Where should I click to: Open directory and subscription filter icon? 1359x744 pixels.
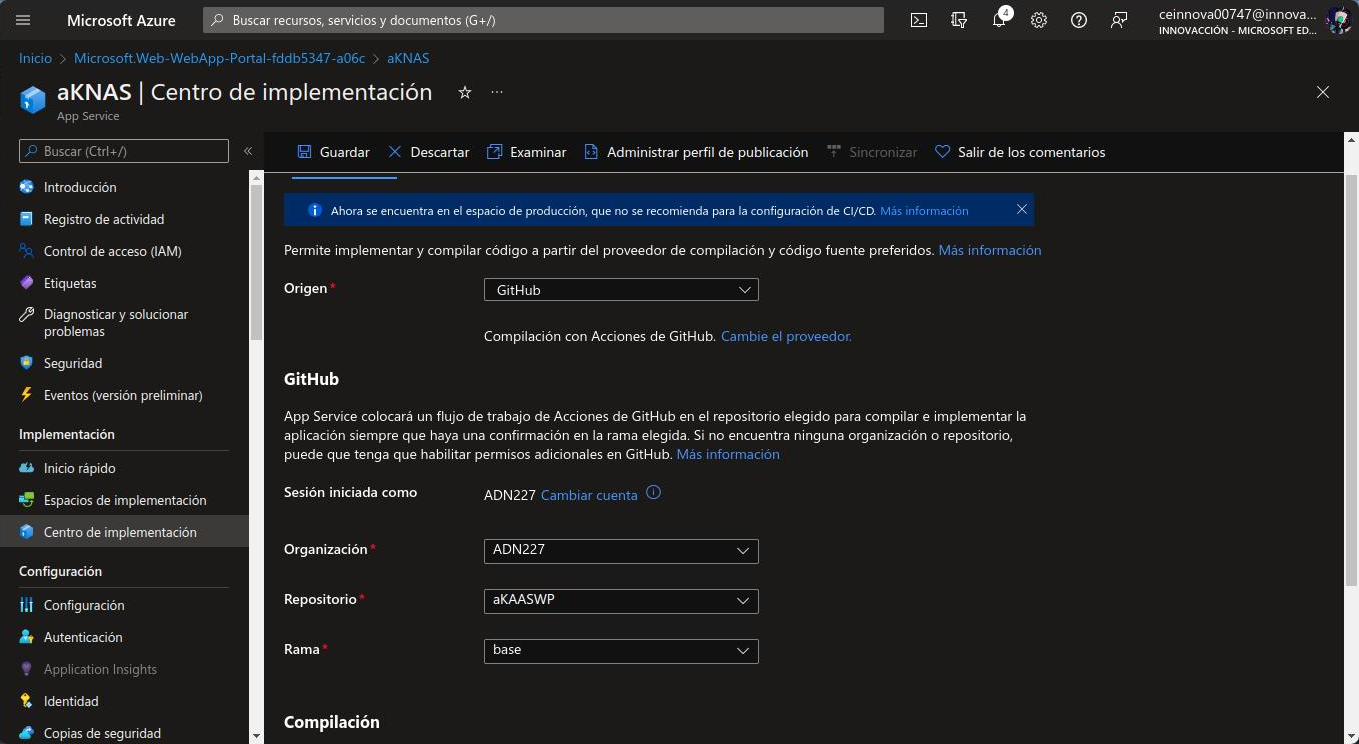coord(959,20)
